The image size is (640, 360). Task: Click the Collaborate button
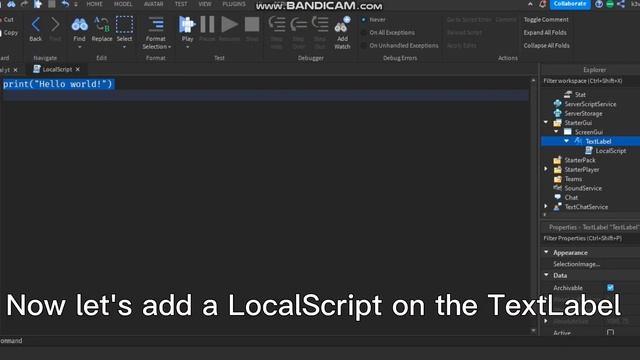pyautogui.click(x=570, y=4)
